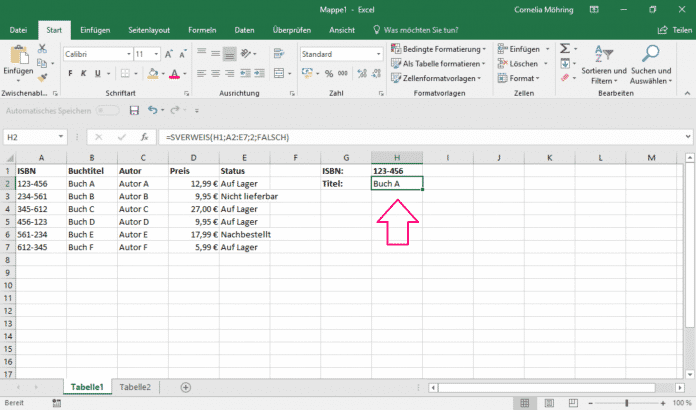Select the AutoSum sigma icon

coord(565,48)
